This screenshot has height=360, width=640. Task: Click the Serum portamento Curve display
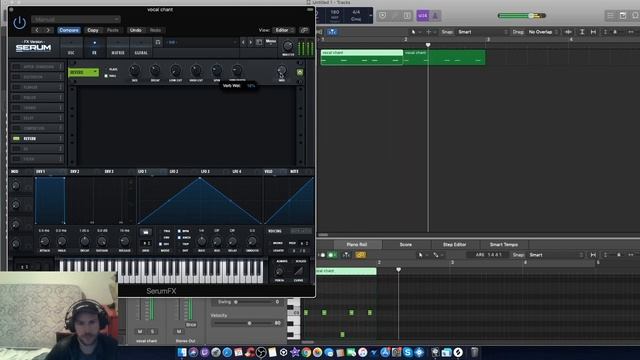pyautogui.click(x=298, y=271)
